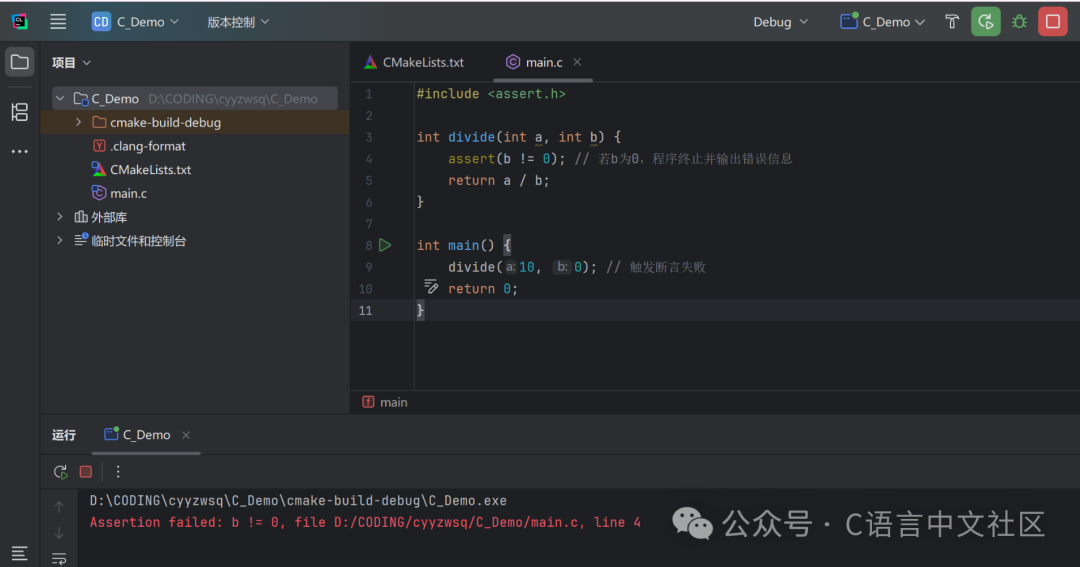Image resolution: width=1080 pixels, height=567 pixels.
Task: Click the b: parameter hint on line 9
Action: click(563, 267)
